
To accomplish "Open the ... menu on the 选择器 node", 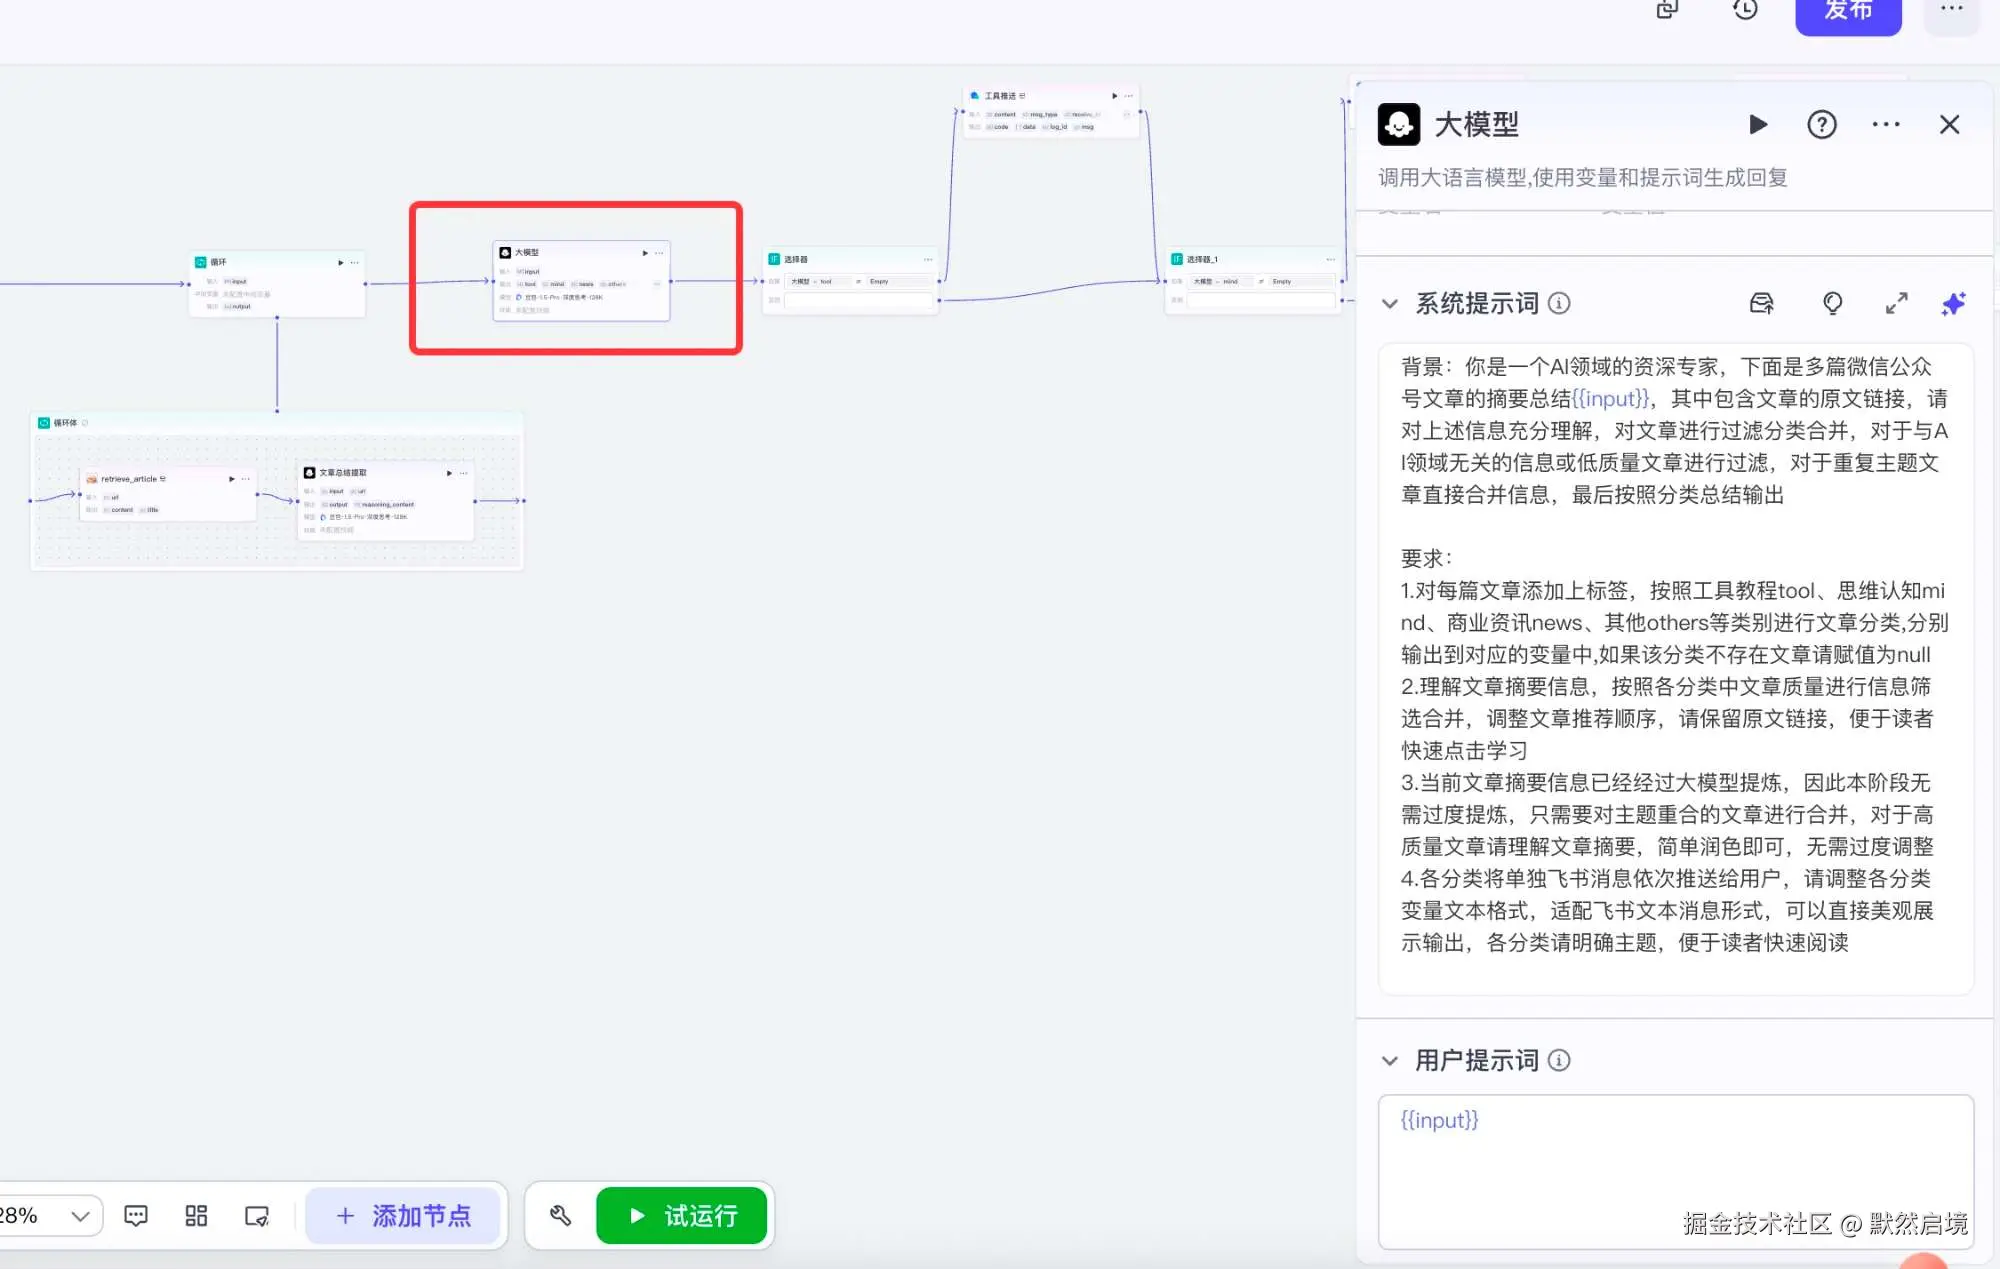I will coord(927,258).
